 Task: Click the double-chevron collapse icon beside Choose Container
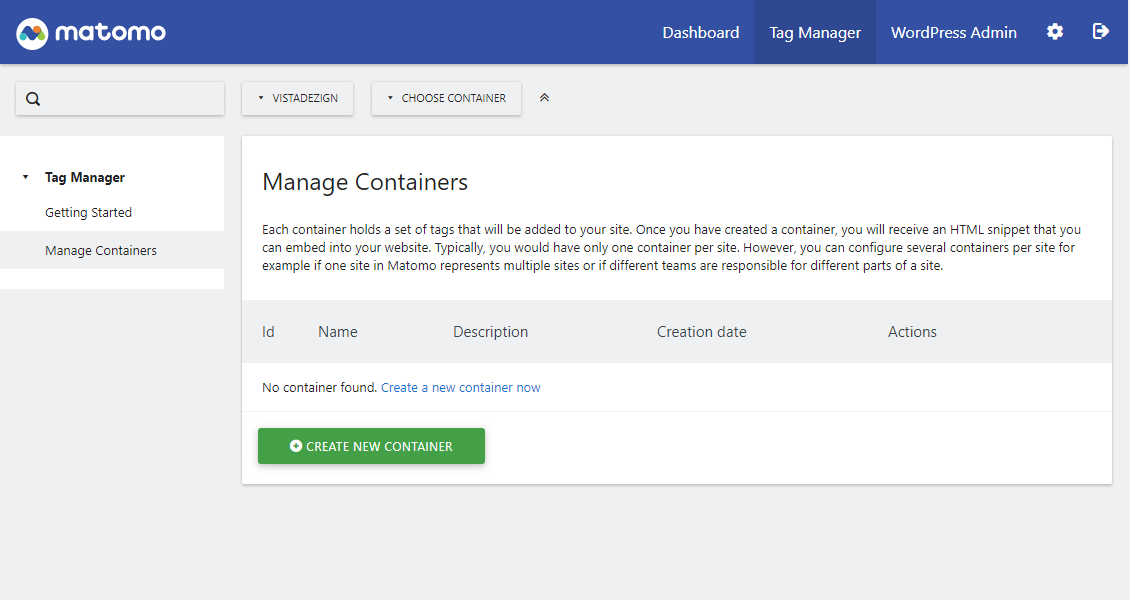(544, 98)
